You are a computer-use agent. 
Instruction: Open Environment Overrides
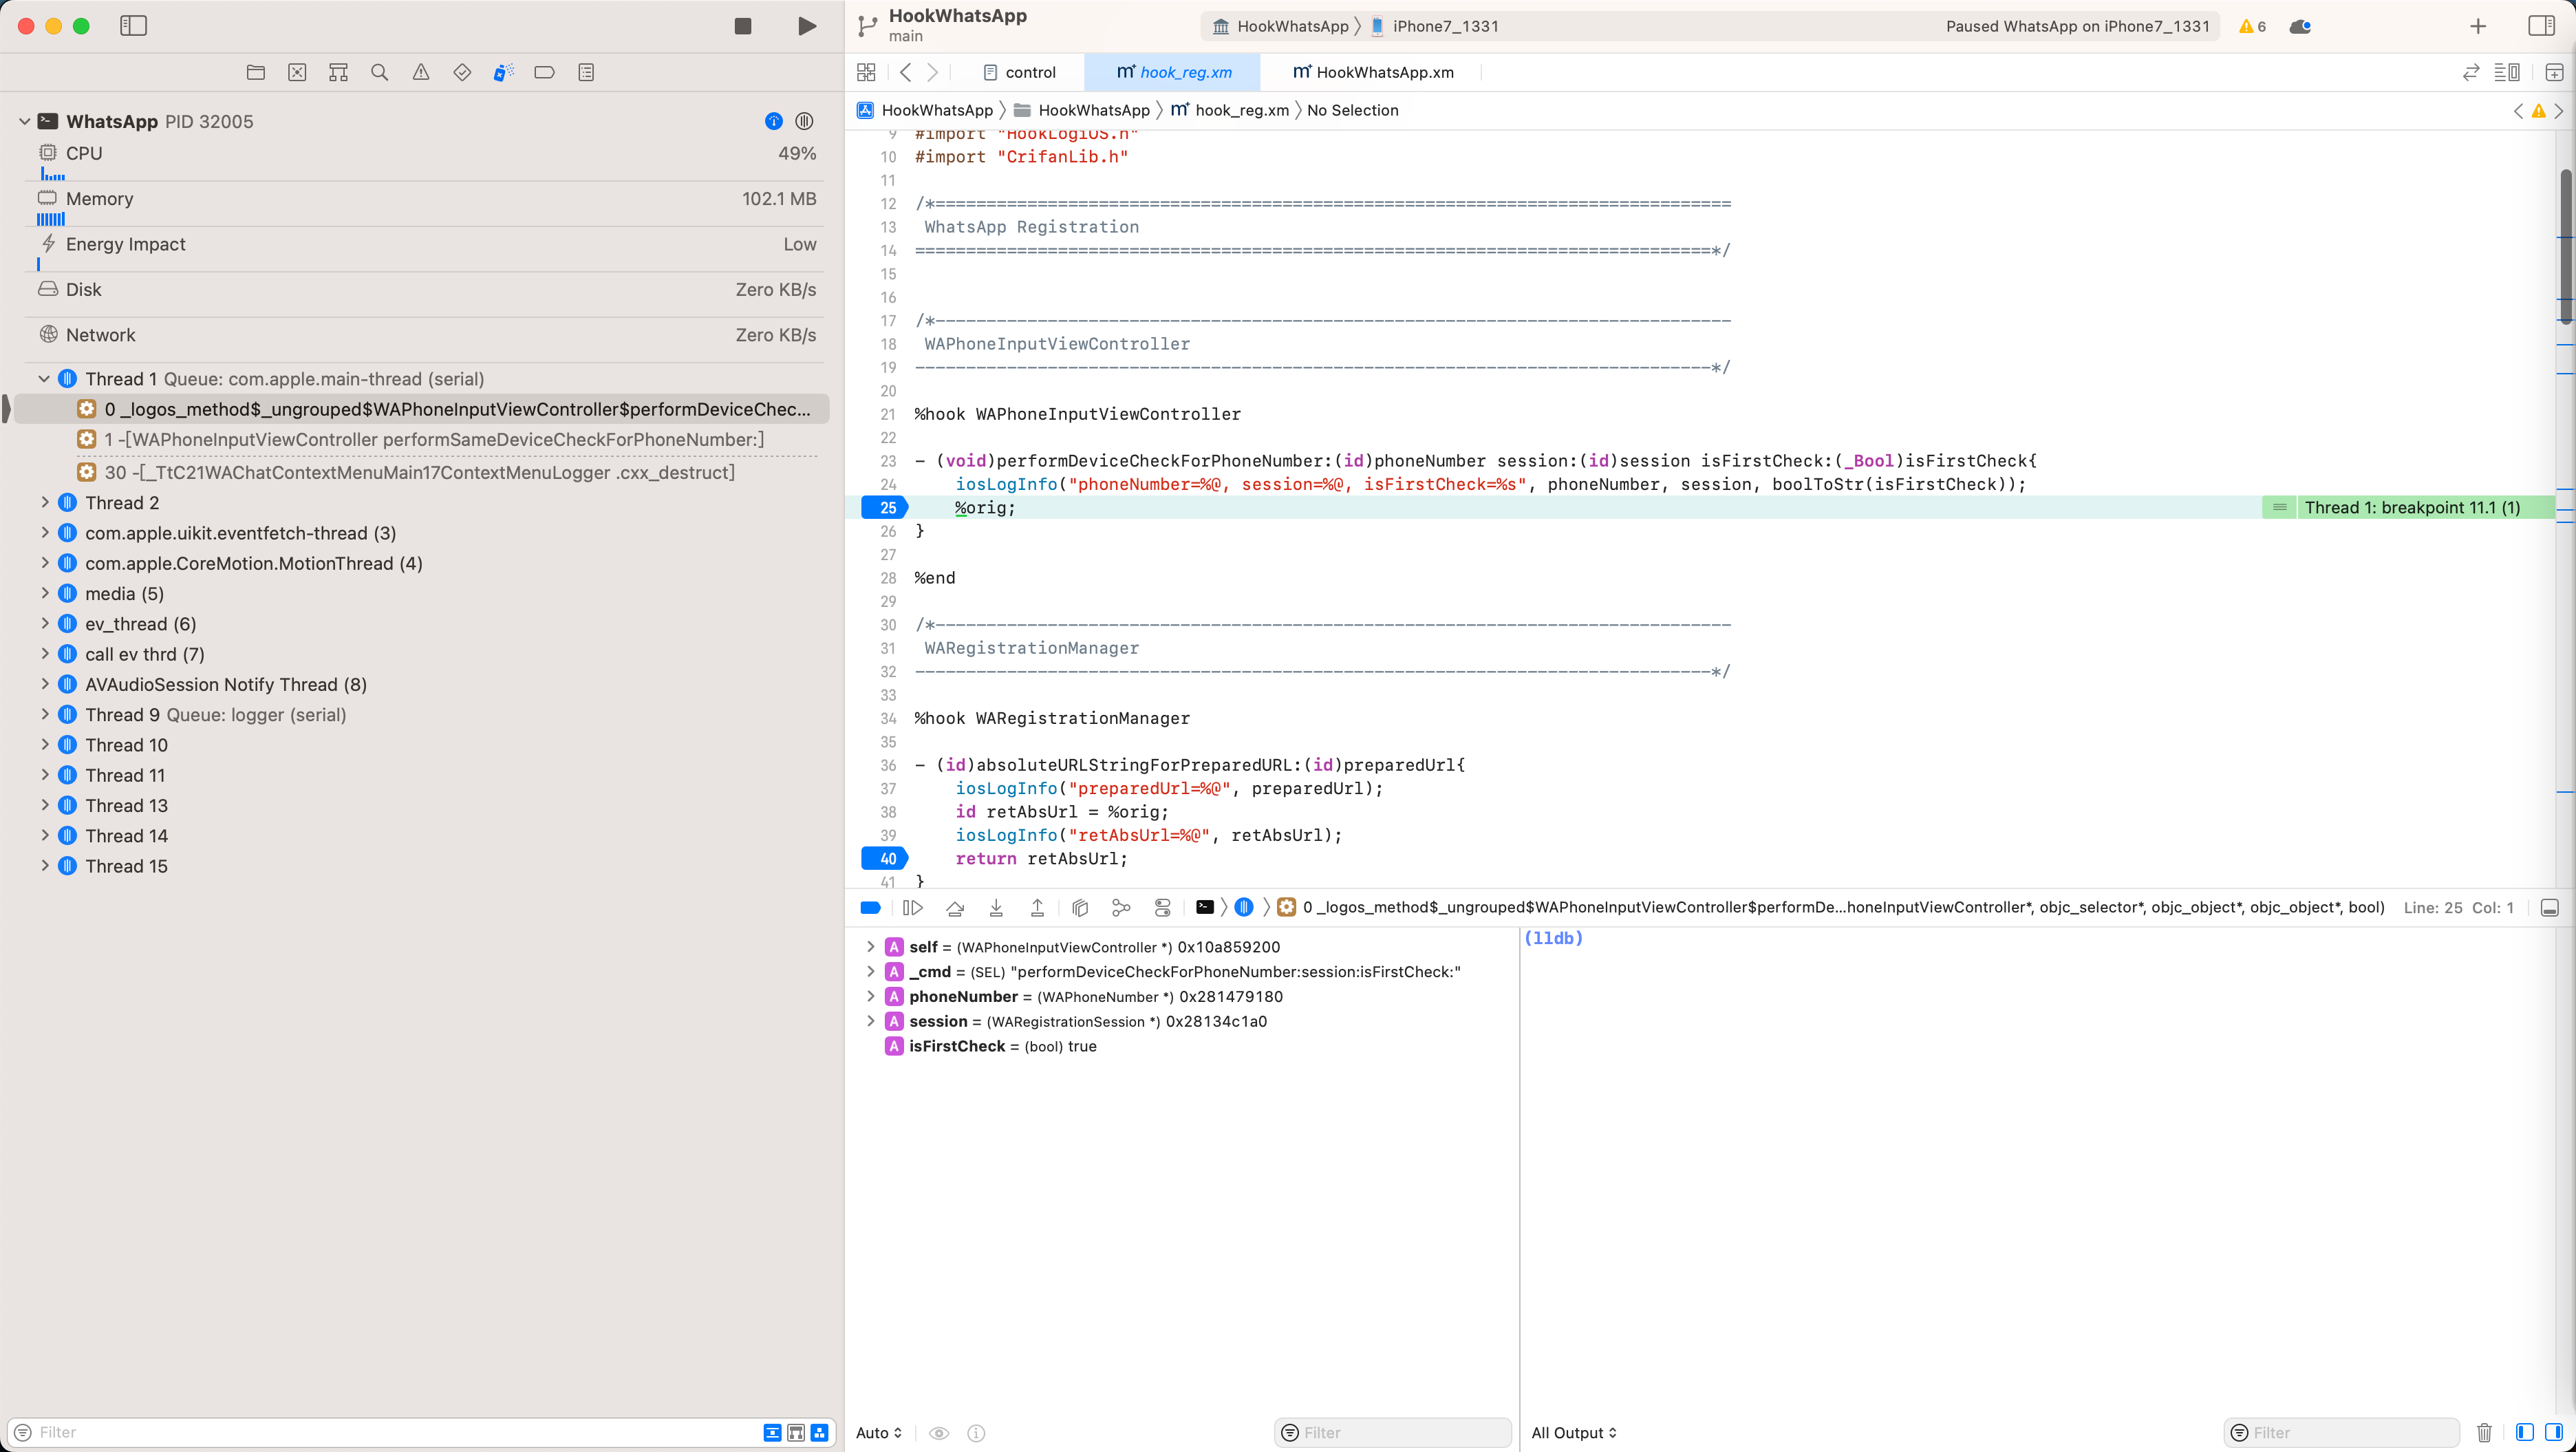coord(1162,908)
